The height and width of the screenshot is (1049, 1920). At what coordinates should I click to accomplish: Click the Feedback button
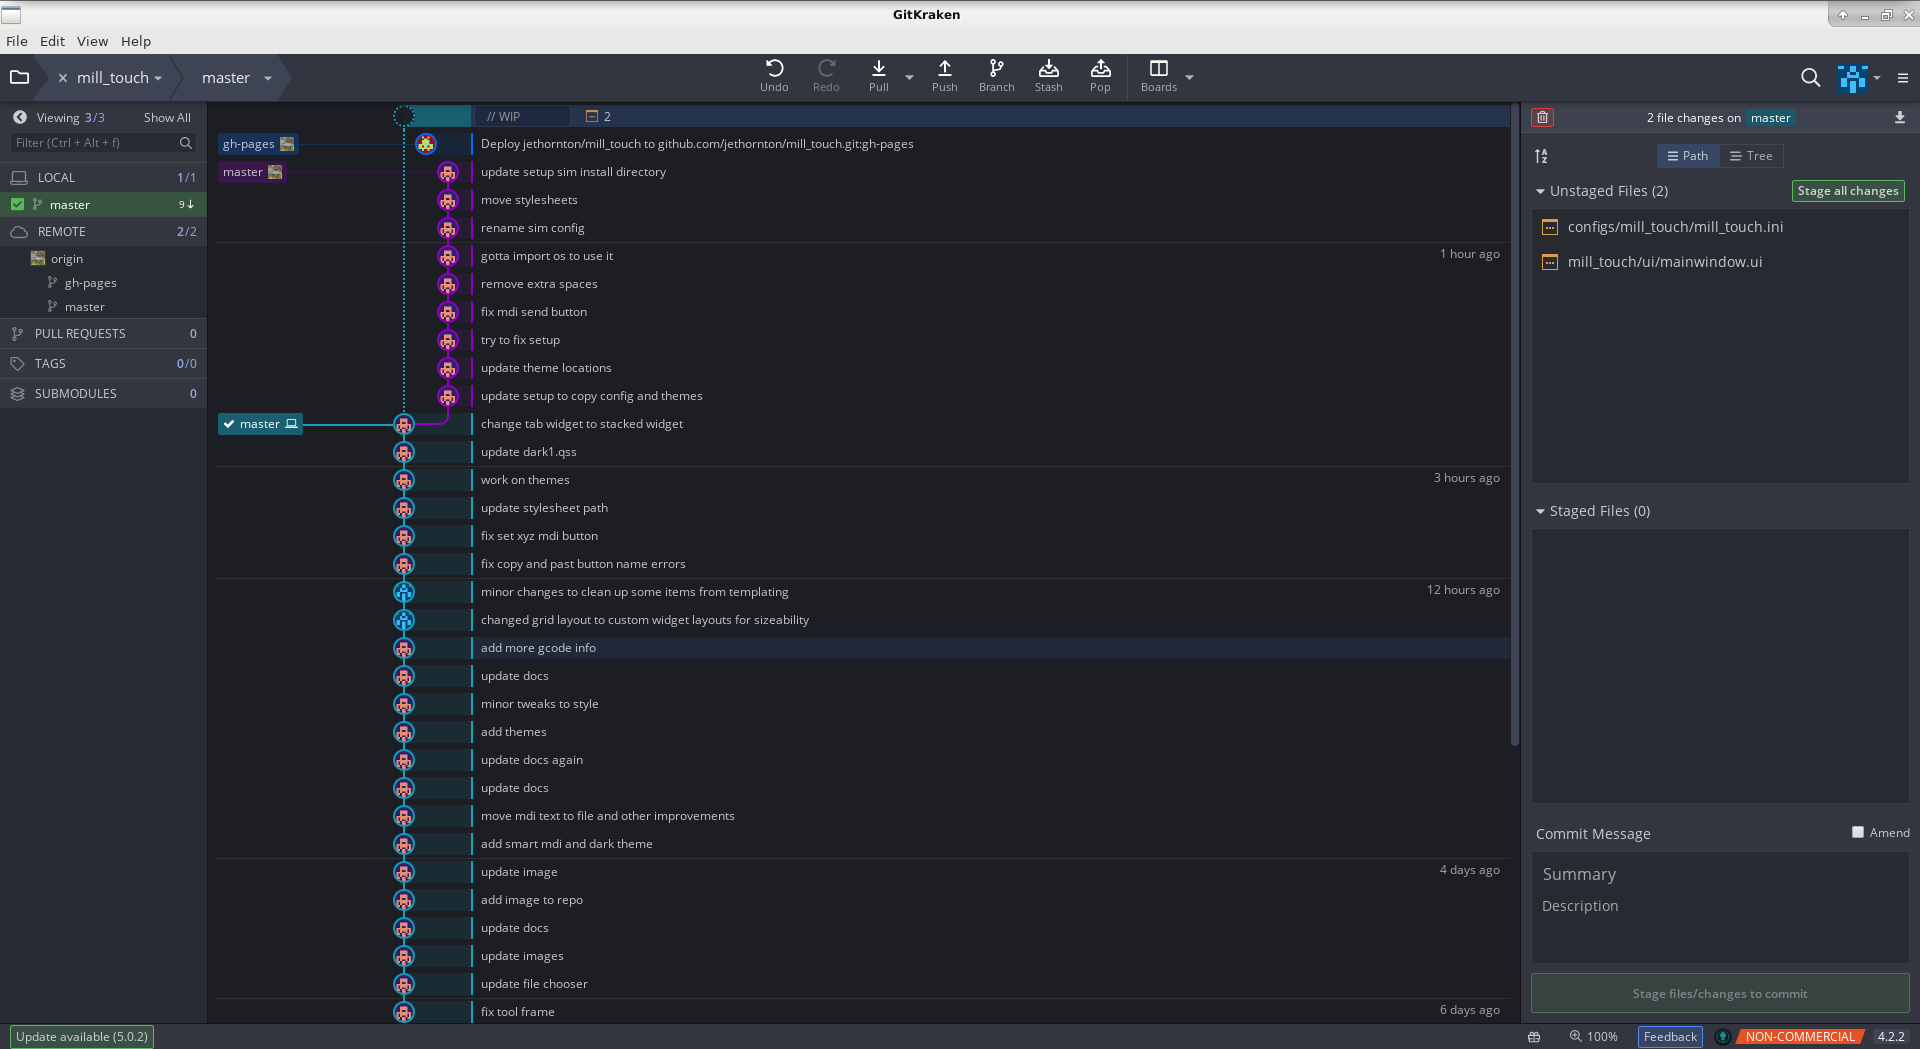click(1670, 1037)
